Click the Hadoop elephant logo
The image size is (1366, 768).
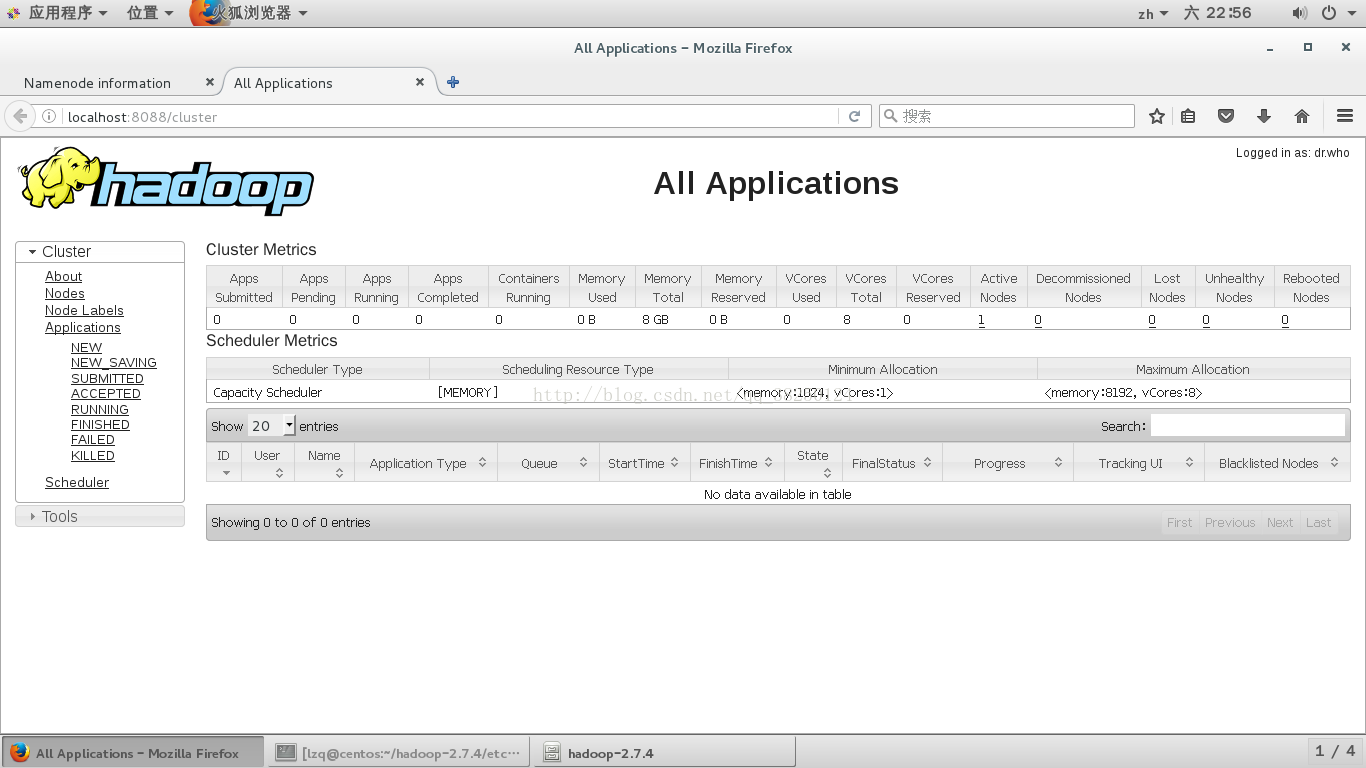[166, 181]
